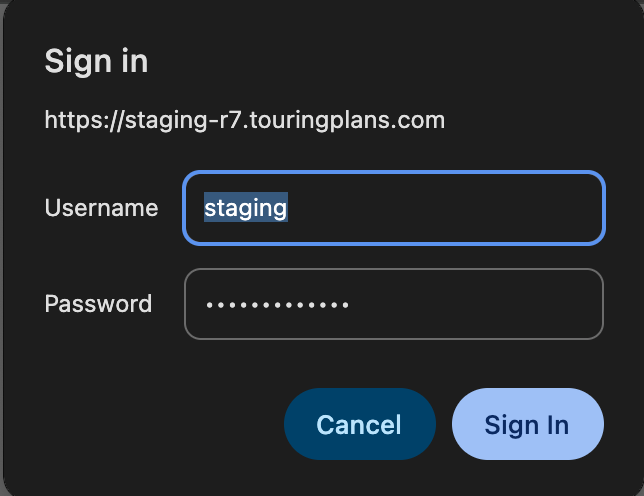Click the staging-r7.touringplans.com URL text
Screen dimensions: 644x496
pos(245,121)
